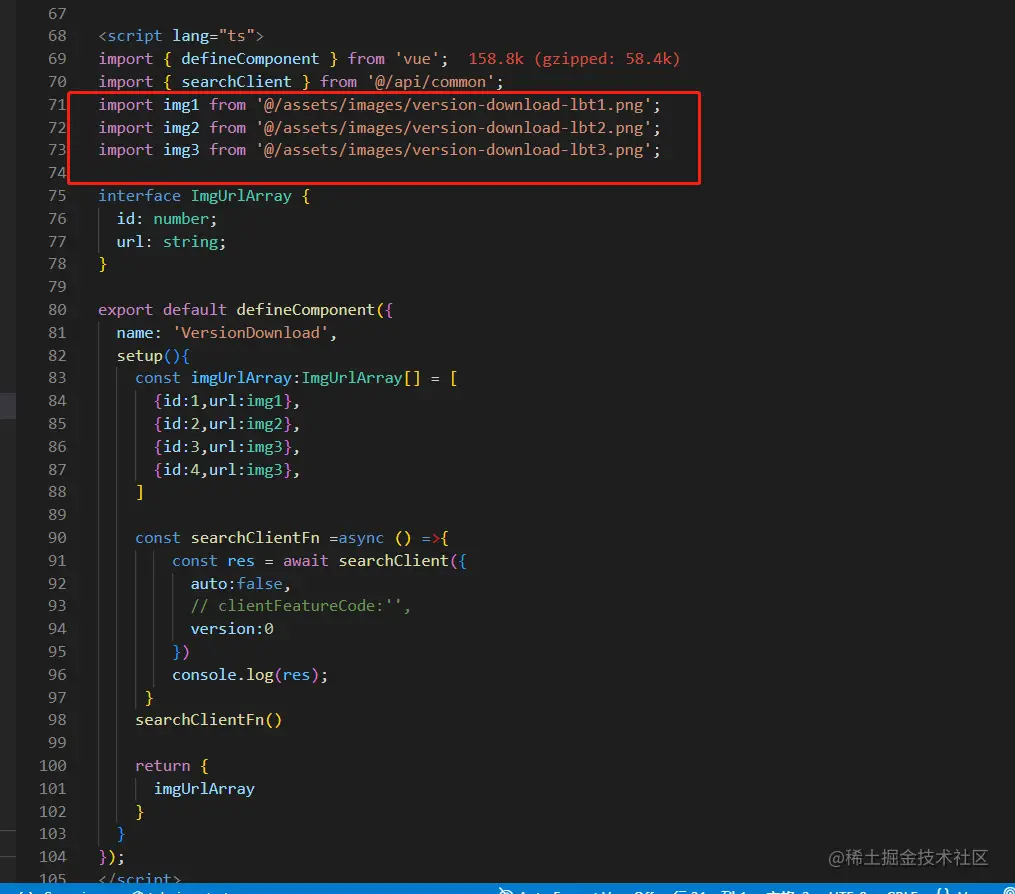Screen dimensions: 1015x894
Task: Click the {id:3,url:img3} array entry
Action: [x=223, y=447]
